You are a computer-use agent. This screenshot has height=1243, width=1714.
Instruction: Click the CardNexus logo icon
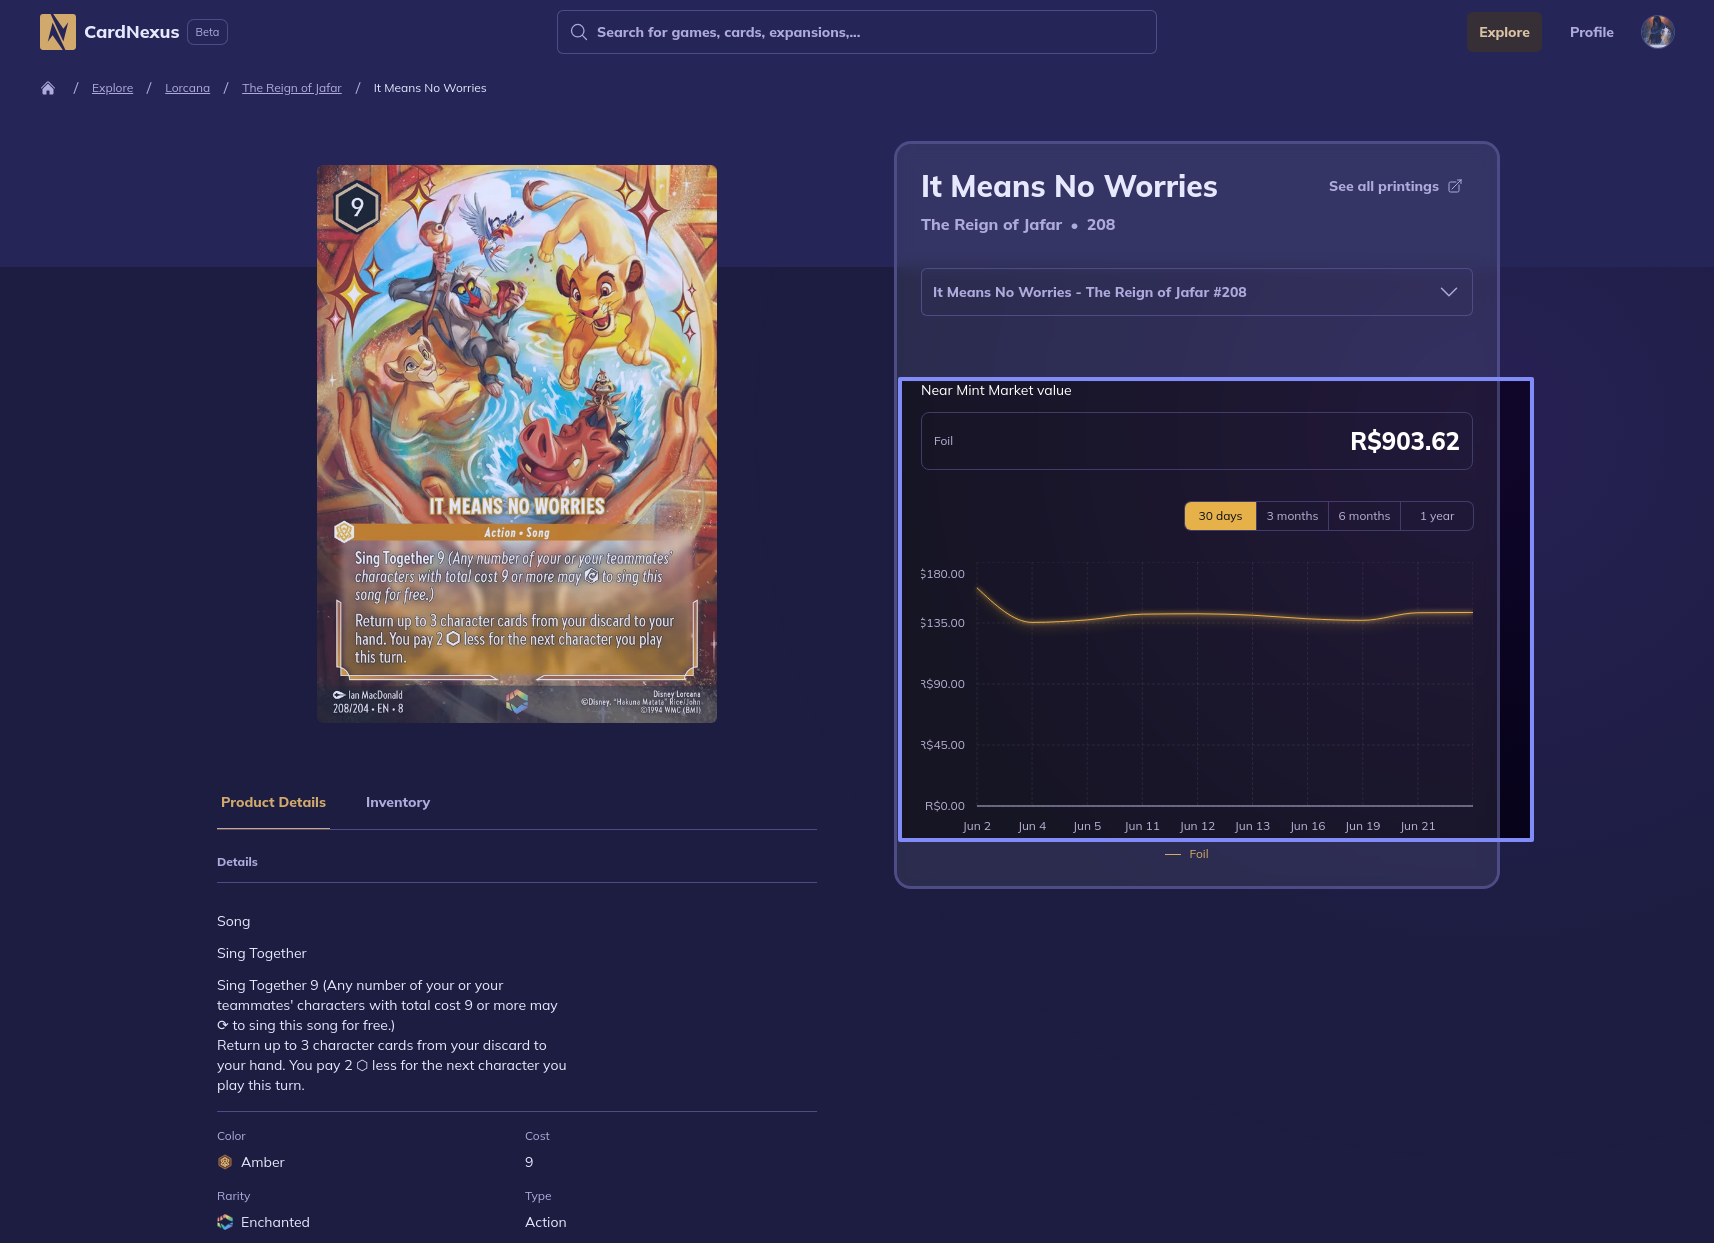[x=58, y=32]
